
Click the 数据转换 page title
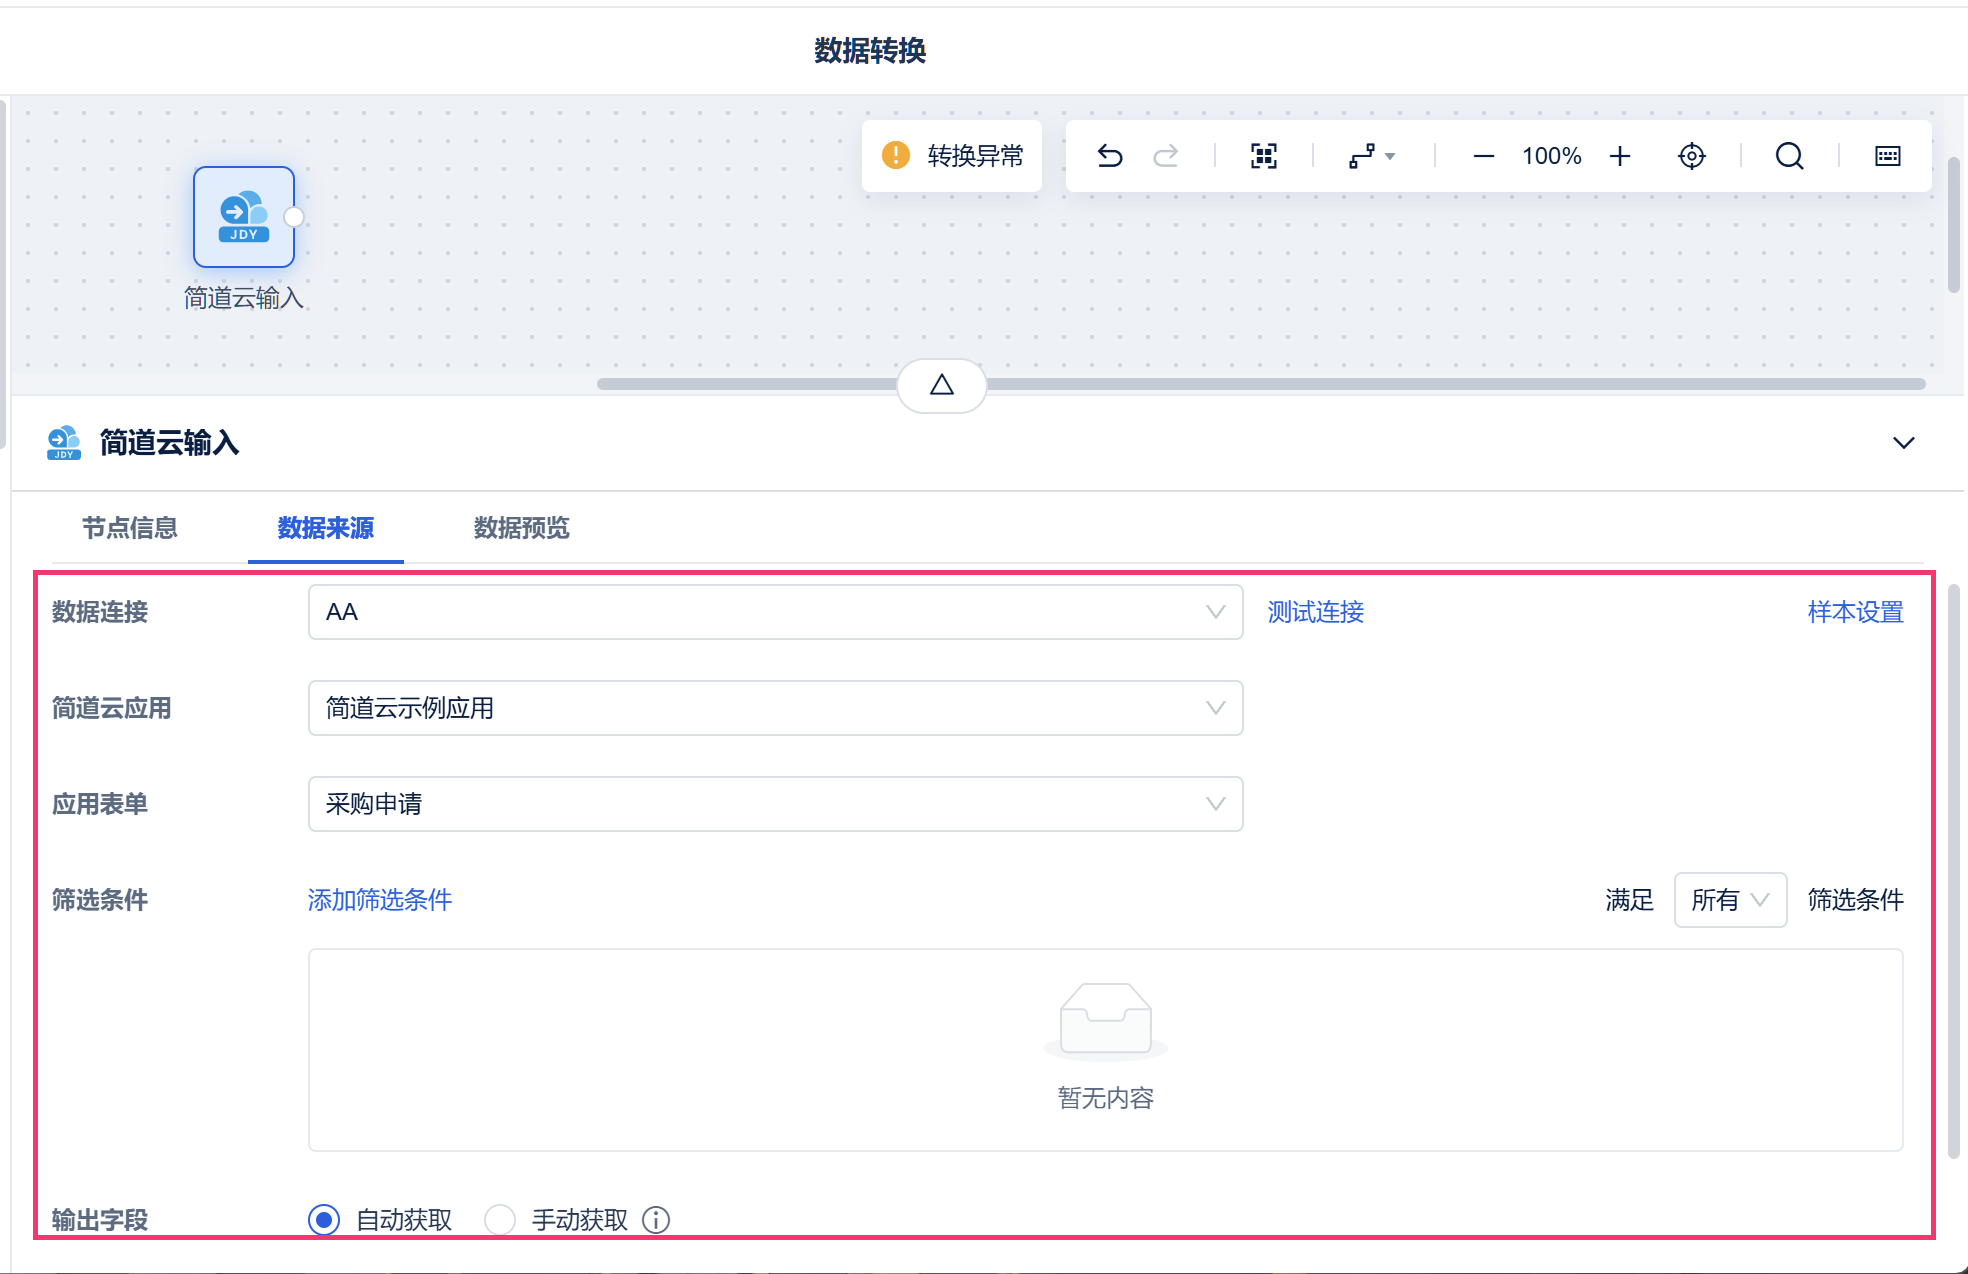coord(870,50)
